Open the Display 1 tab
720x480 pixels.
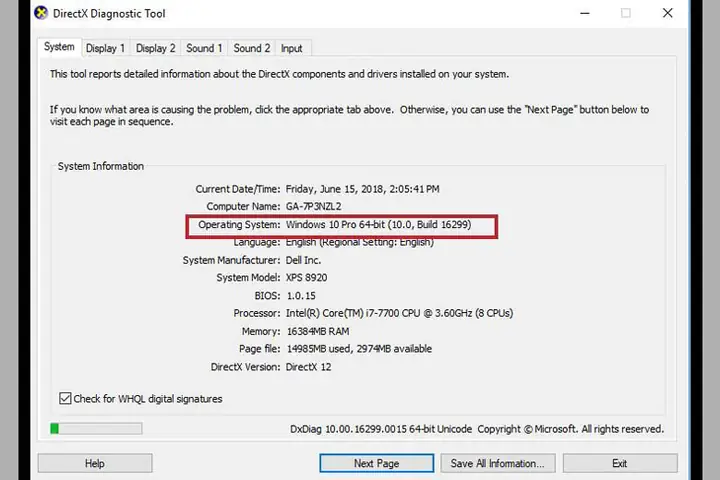(105, 48)
